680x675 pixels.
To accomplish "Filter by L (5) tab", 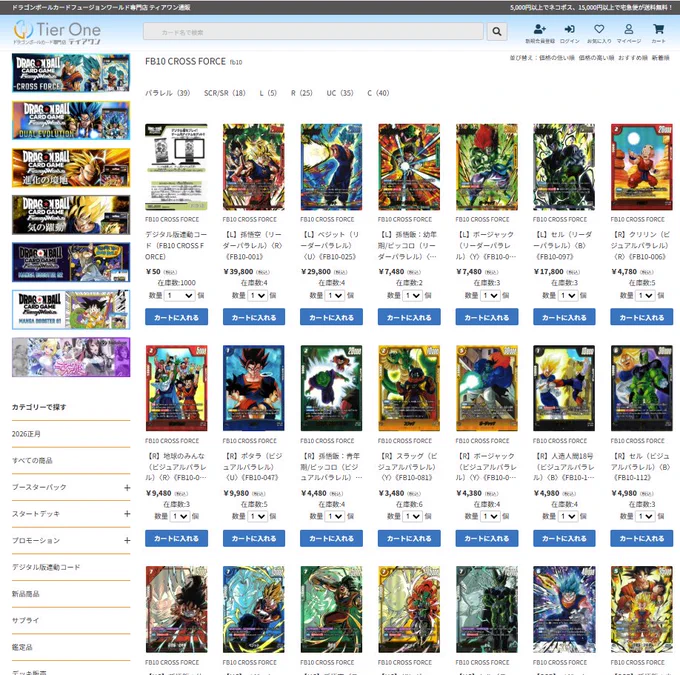I will coord(268,93).
